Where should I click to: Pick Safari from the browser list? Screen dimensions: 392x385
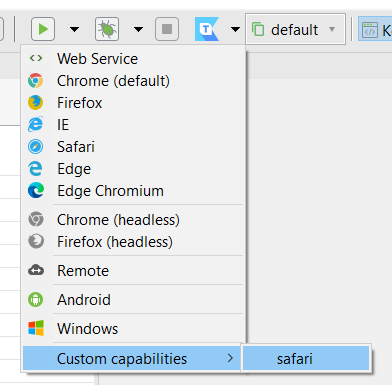[x=133, y=147]
